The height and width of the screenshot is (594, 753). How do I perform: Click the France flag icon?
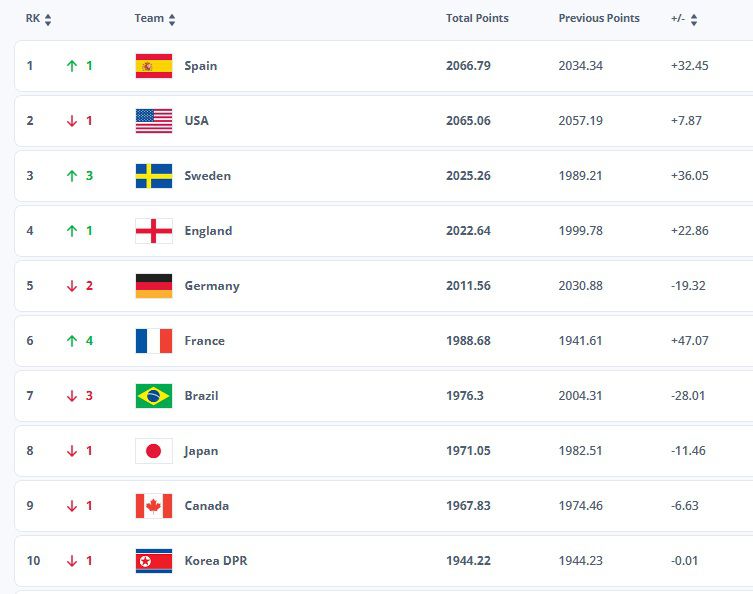pos(153,341)
